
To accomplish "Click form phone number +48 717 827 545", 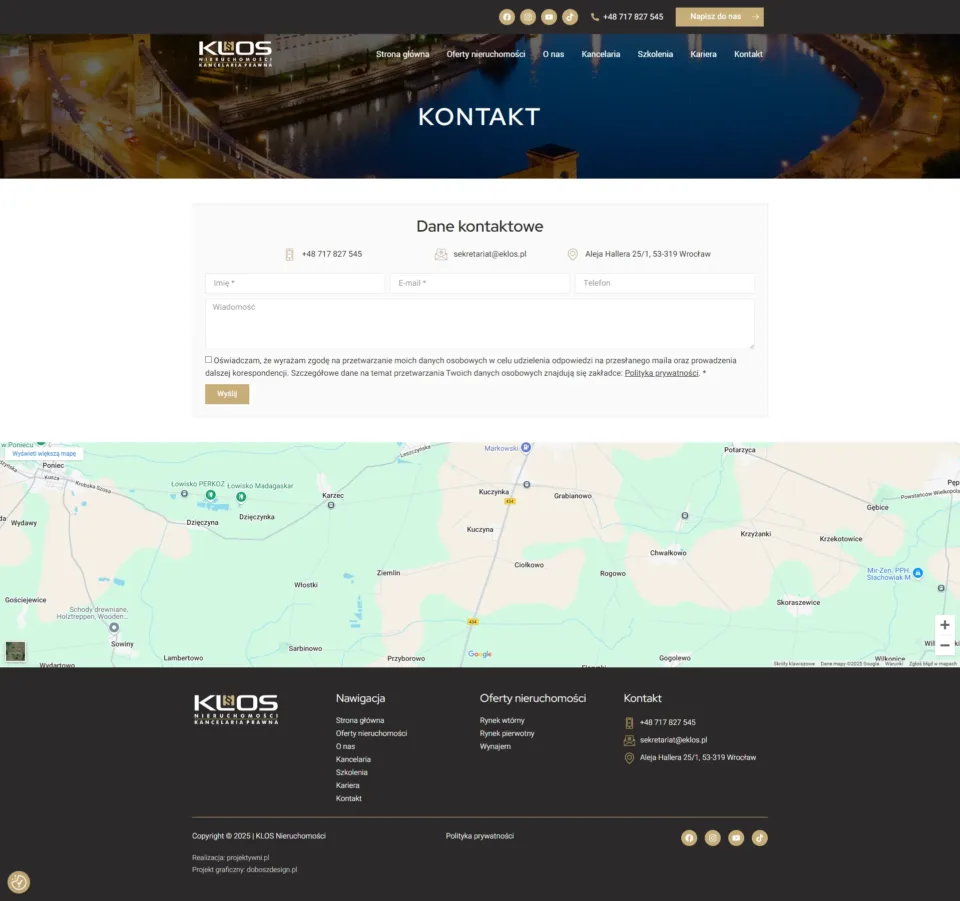I will pos(332,254).
